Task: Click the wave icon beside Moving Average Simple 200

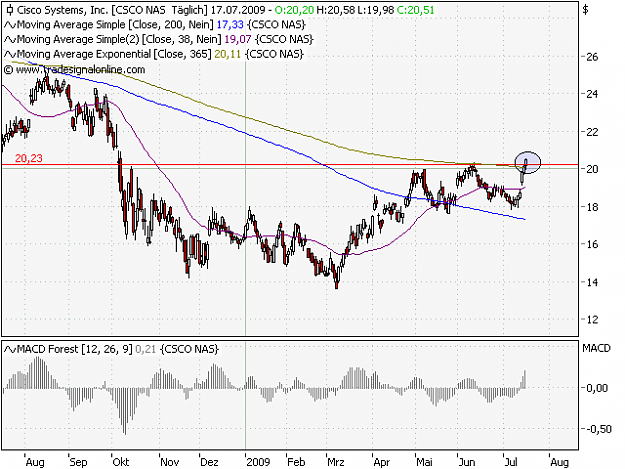Action: [x=10, y=25]
